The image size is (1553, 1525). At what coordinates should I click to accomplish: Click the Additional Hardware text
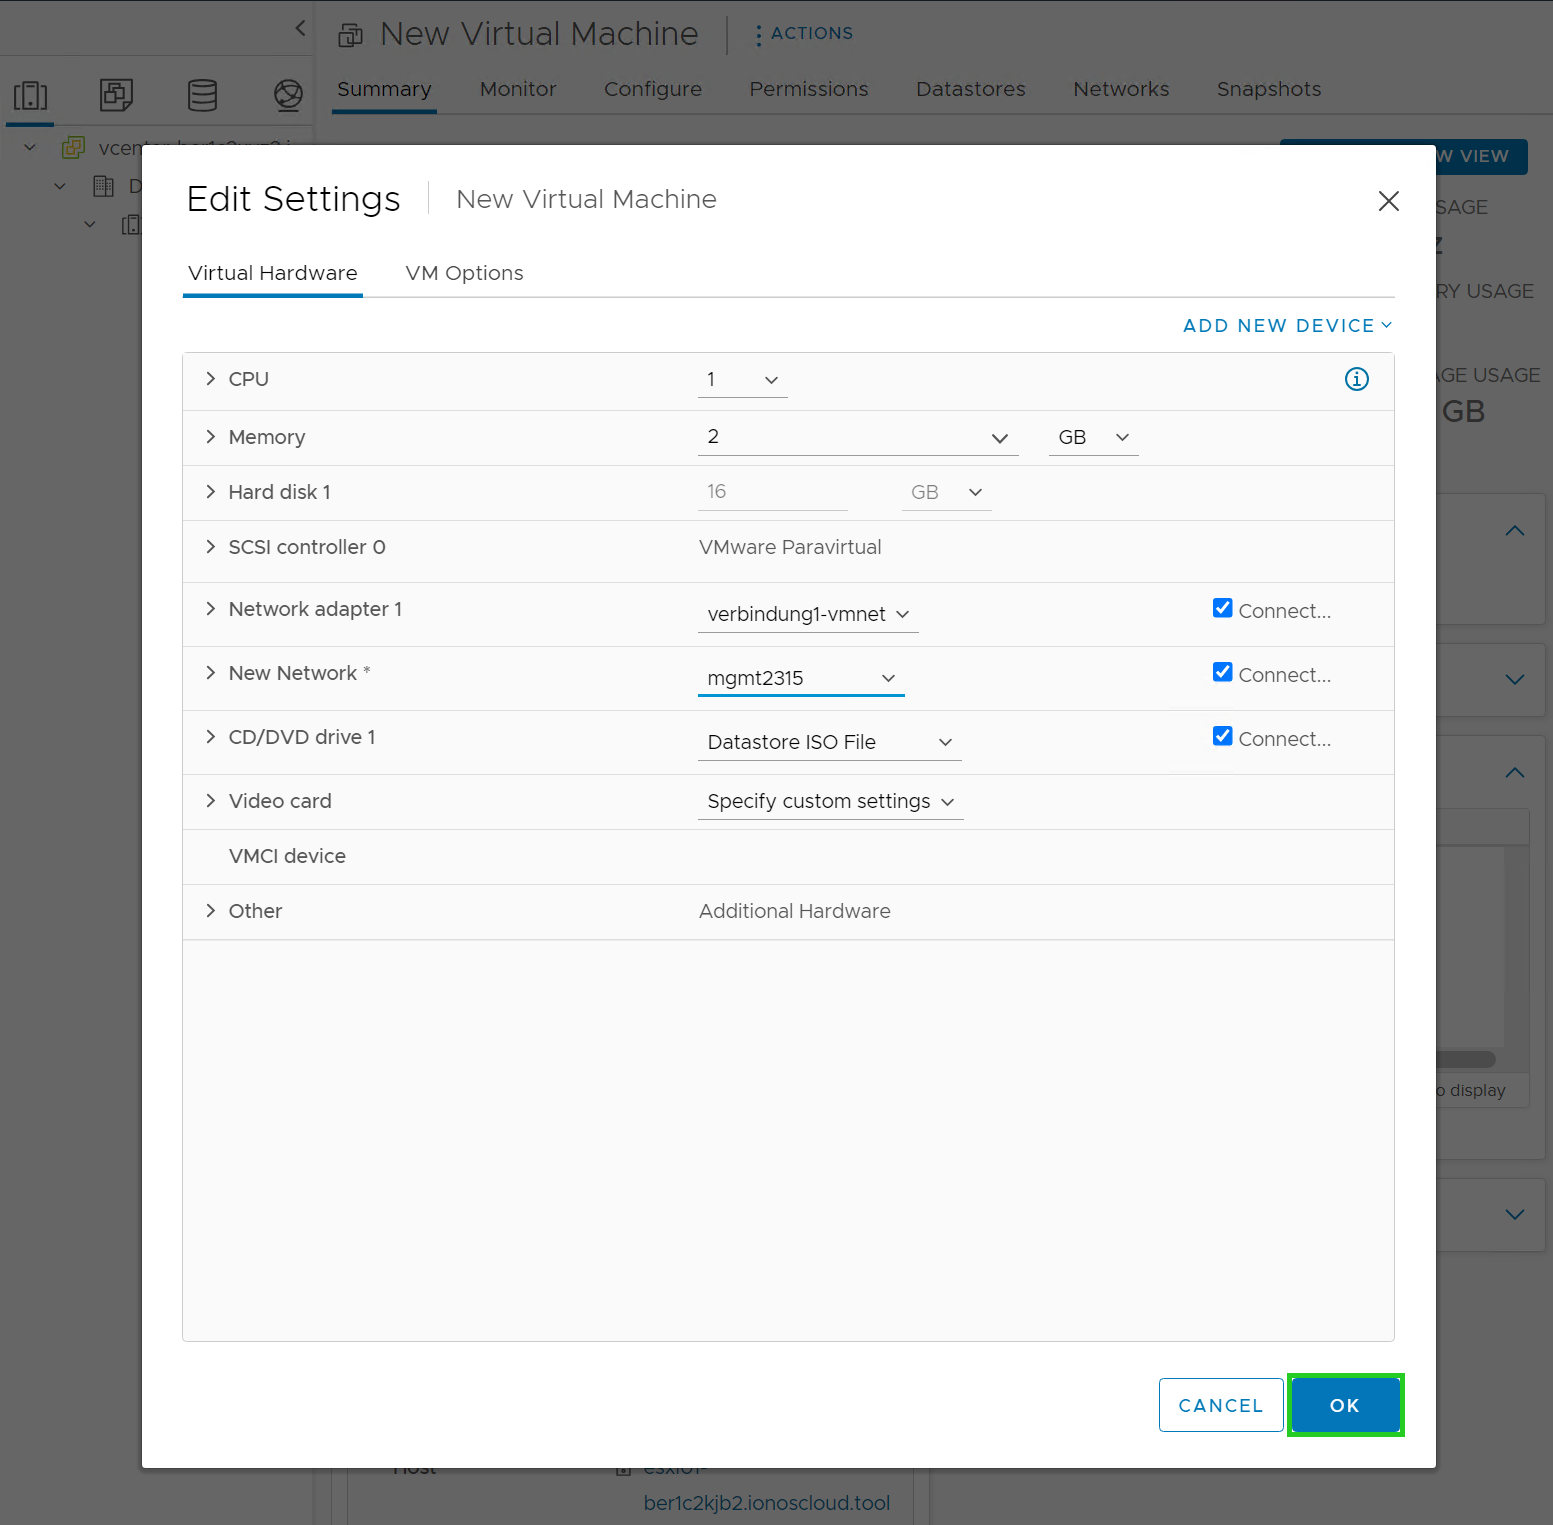click(795, 911)
